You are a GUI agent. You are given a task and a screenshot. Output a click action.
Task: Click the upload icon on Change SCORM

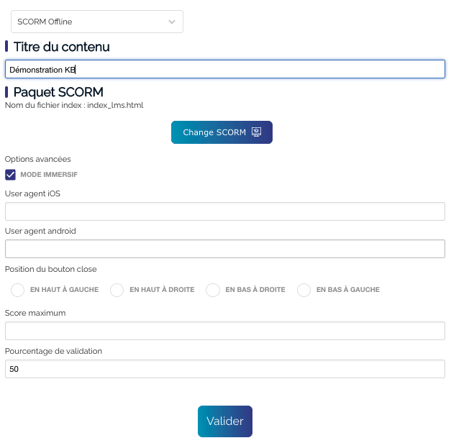click(x=256, y=132)
